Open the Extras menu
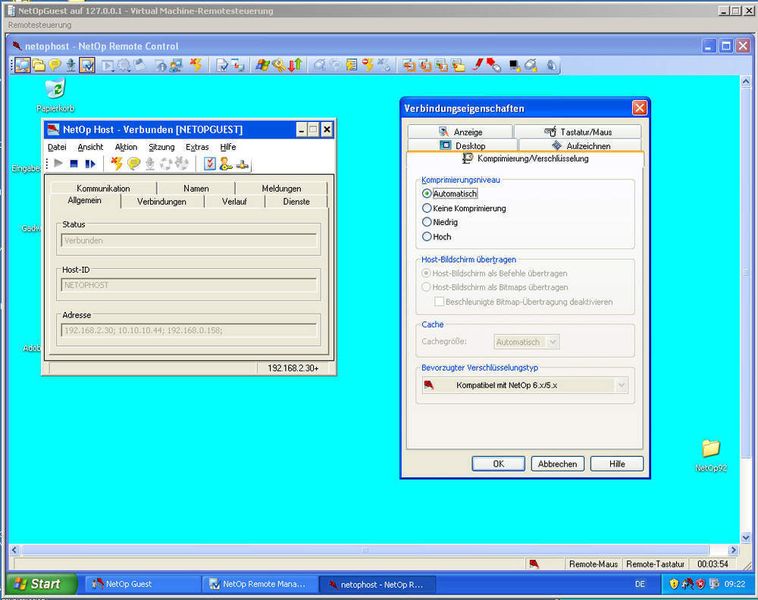 coord(197,147)
